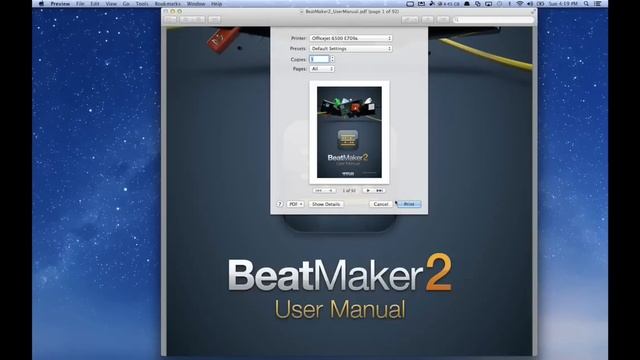The height and width of the screenshot is (360, 640).
Task: Click the AirPlay display icon in menu bar
Action: click(x=489, y=4)
